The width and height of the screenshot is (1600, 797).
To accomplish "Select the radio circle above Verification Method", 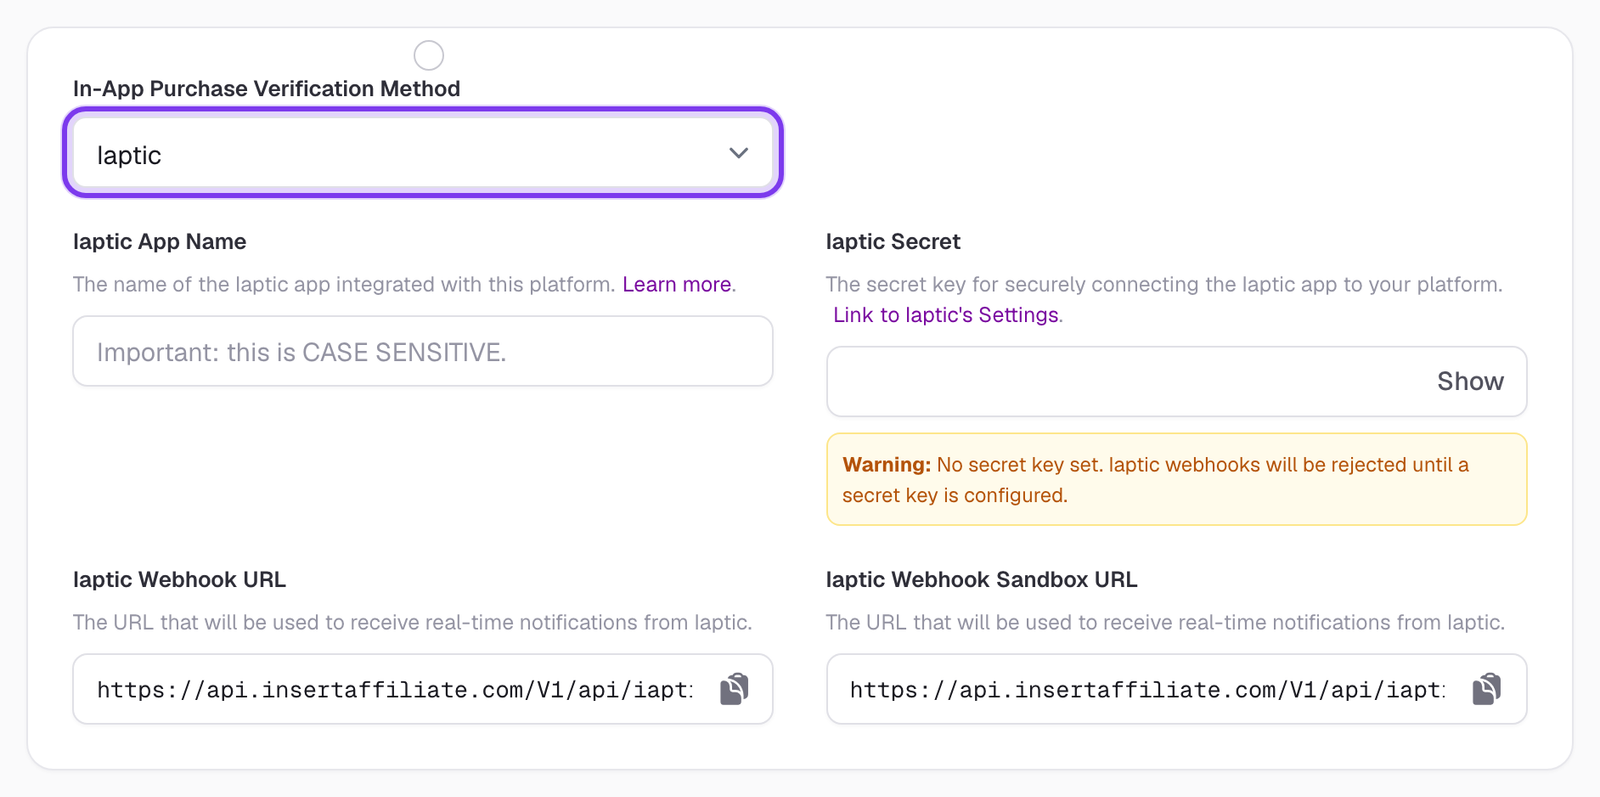I will (429, 55).
